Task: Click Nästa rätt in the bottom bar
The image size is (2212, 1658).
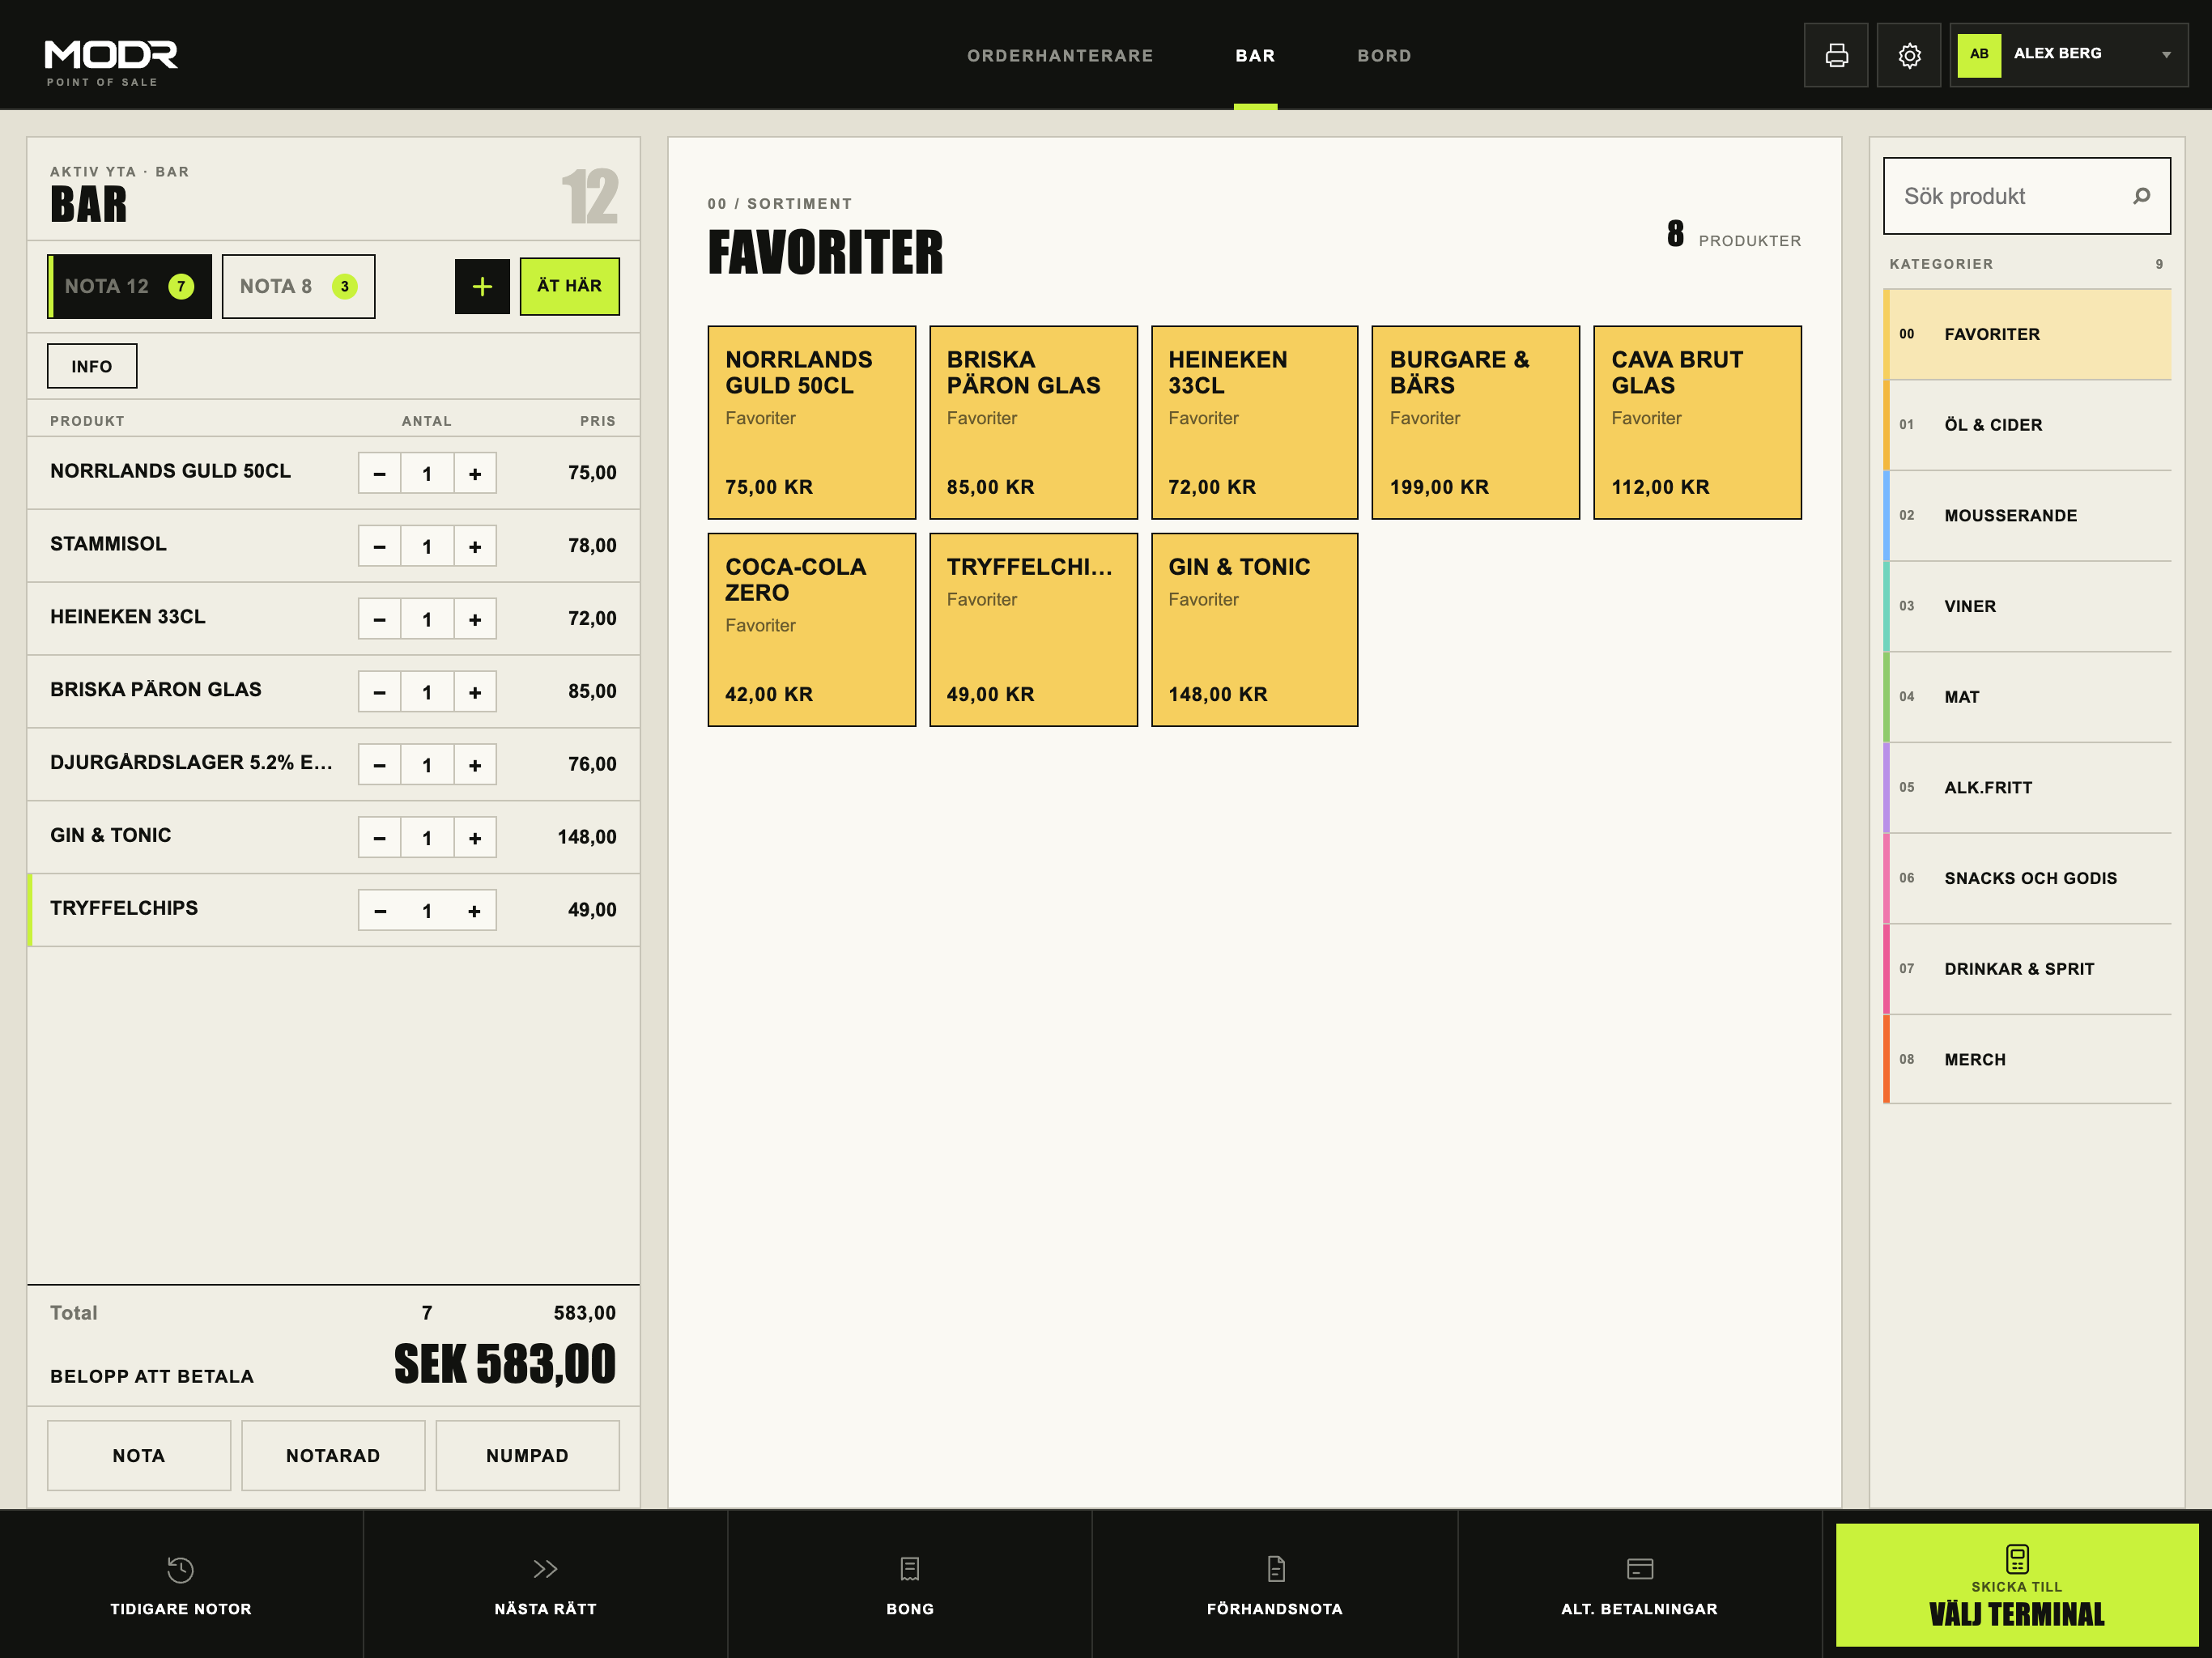Action: (x=546, y=1585)
